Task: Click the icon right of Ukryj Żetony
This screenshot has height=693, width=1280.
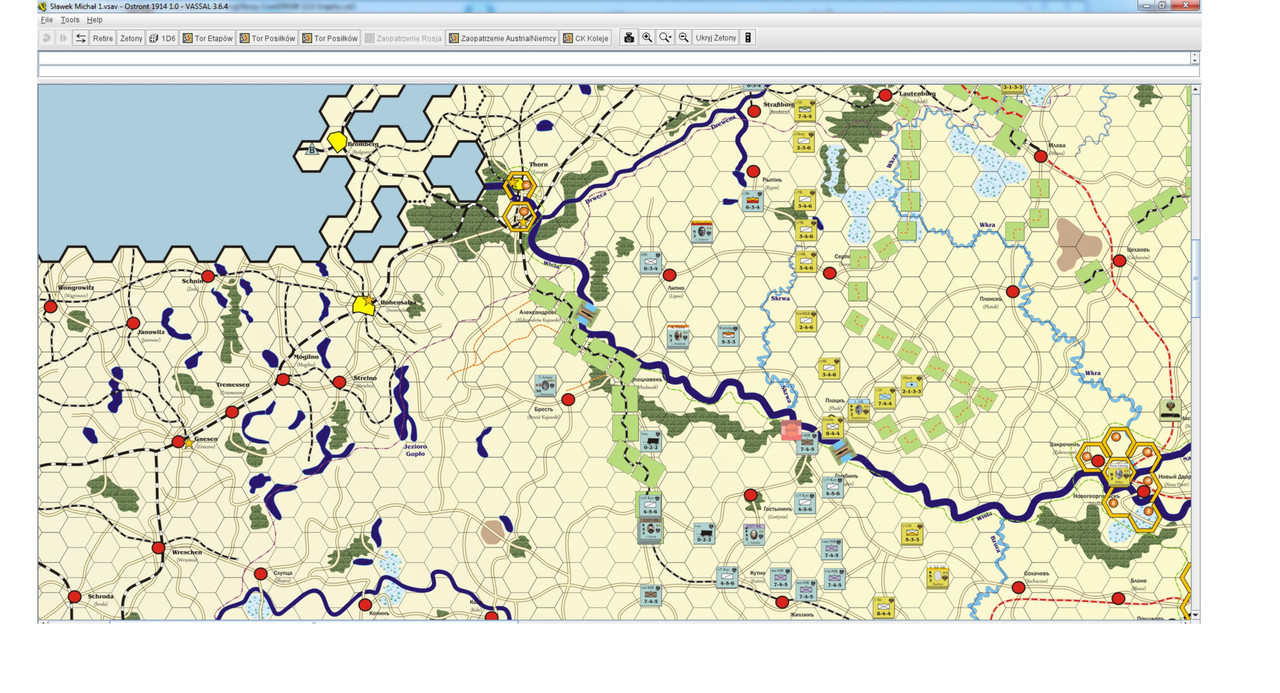Action: tap(748, 38)
